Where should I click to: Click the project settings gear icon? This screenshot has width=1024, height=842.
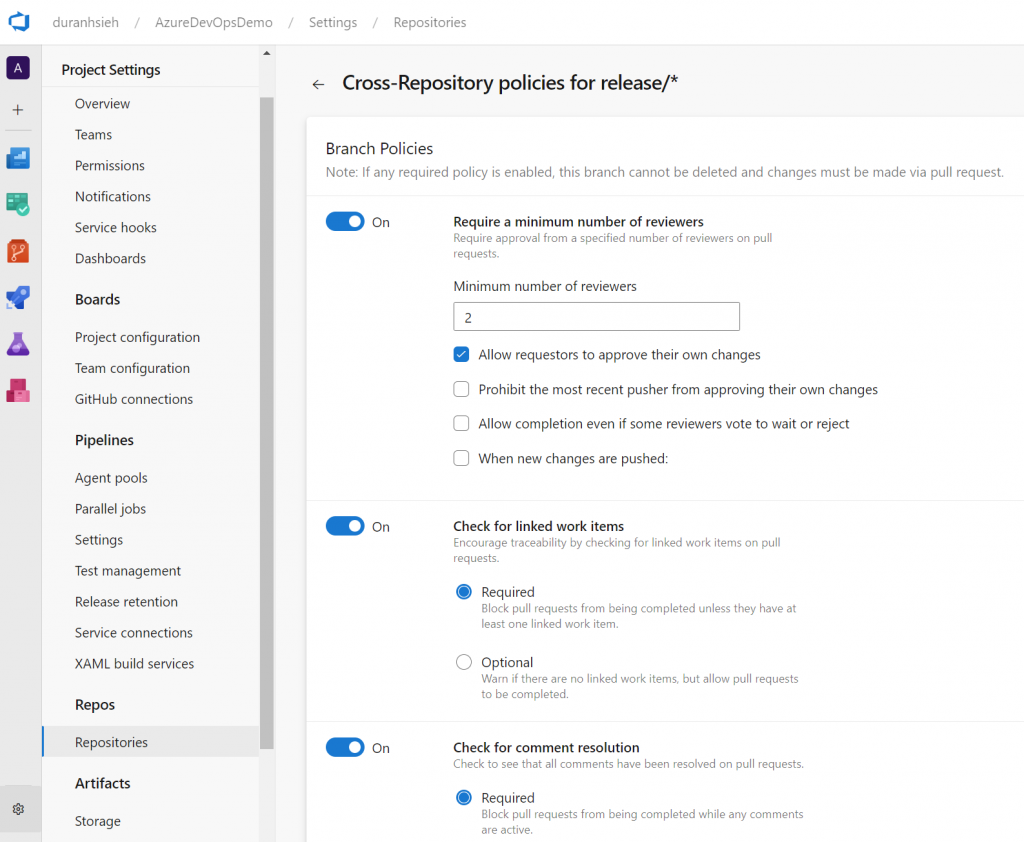(x=18, y=809)
